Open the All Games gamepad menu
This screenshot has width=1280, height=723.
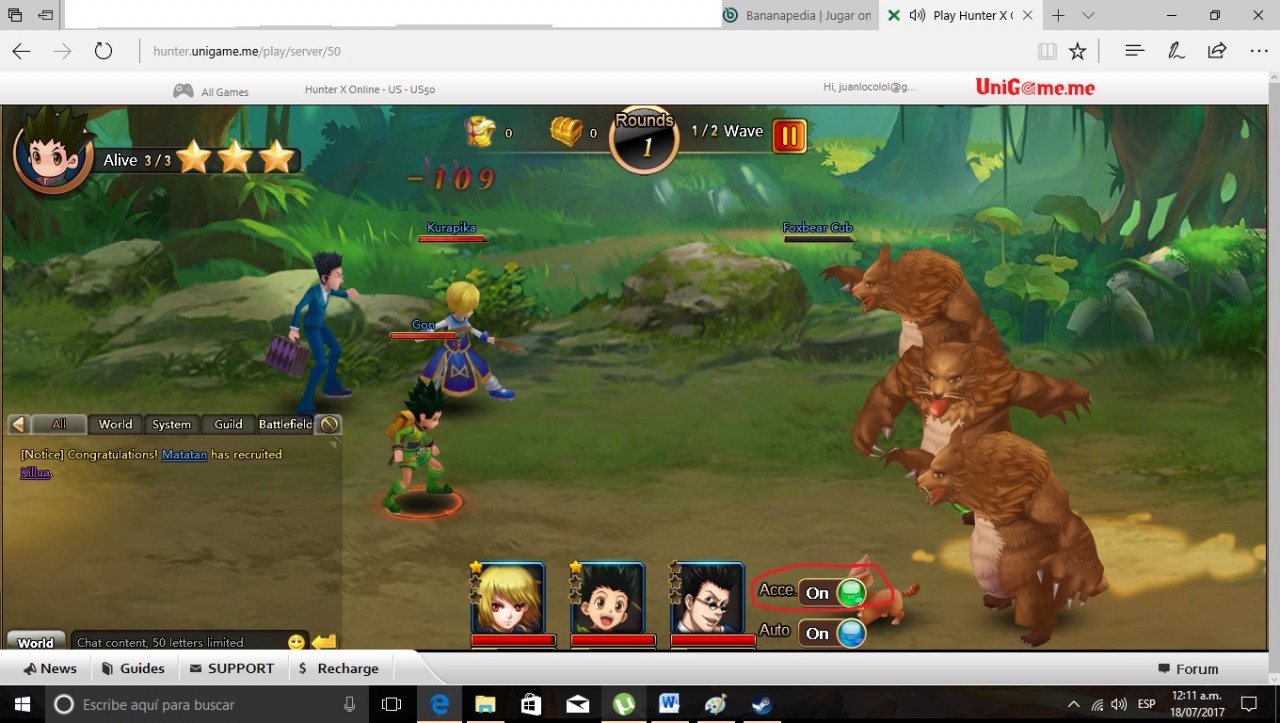point(211,91)
